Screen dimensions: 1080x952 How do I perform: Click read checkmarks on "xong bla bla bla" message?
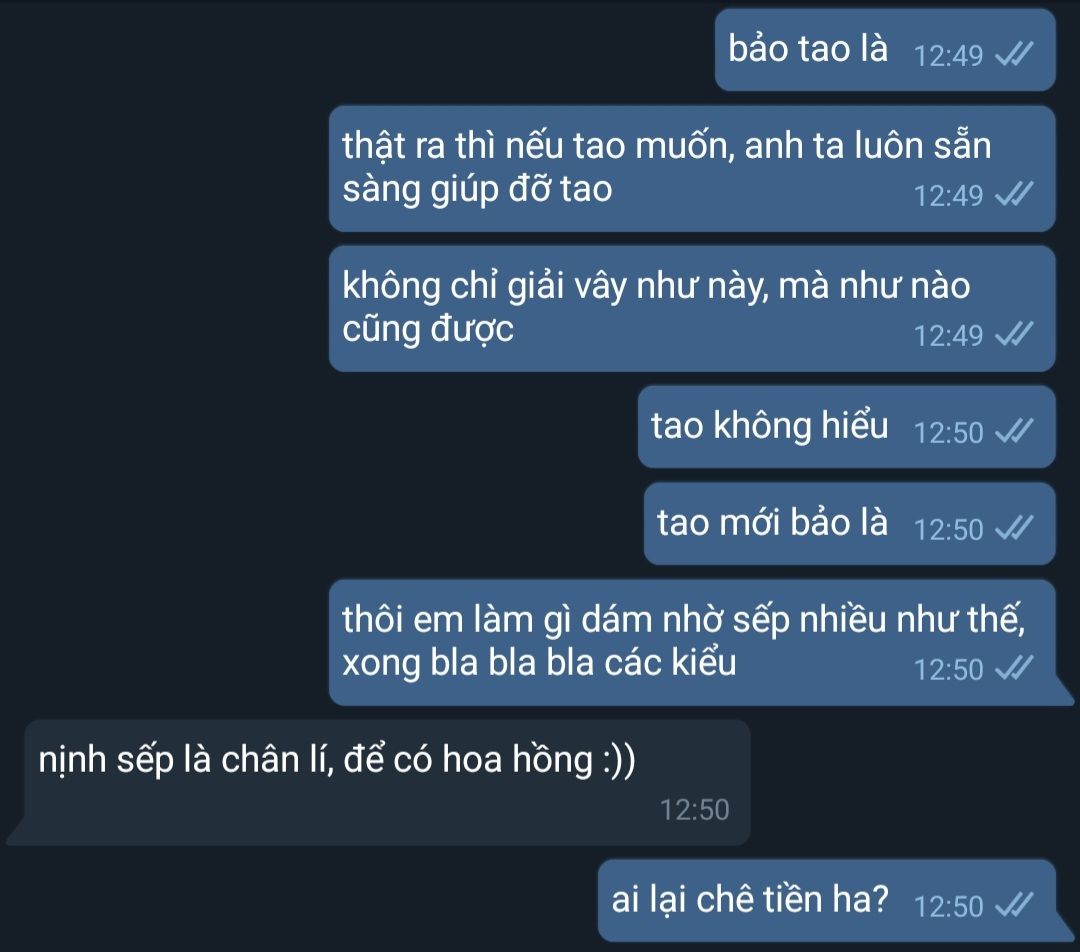pos(1015,669)
